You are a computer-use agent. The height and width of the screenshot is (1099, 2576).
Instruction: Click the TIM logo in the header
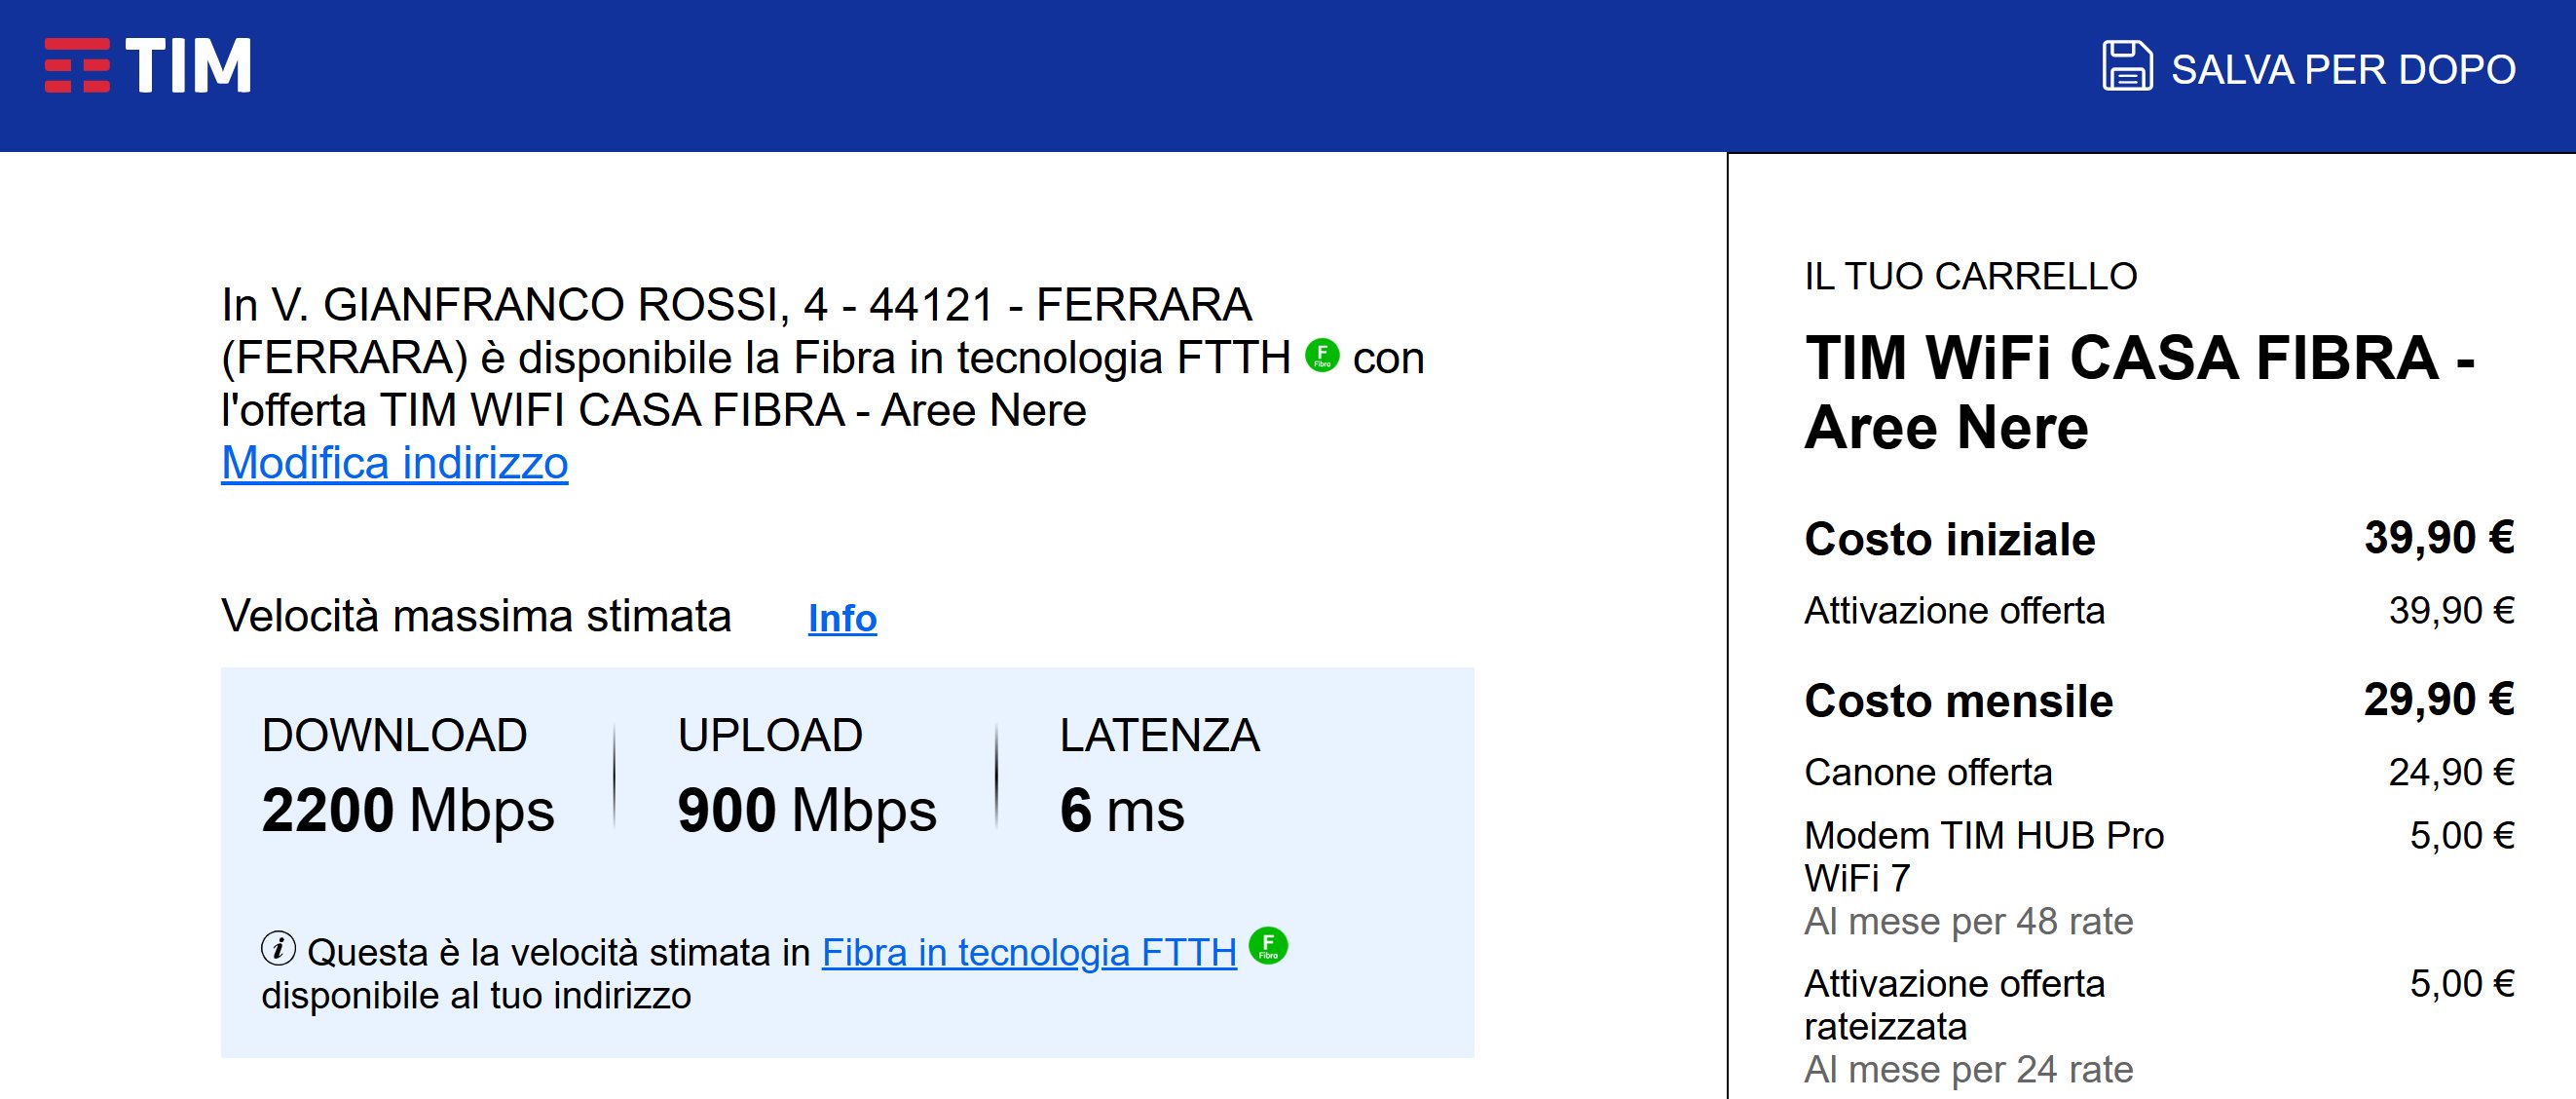point(148,66)
